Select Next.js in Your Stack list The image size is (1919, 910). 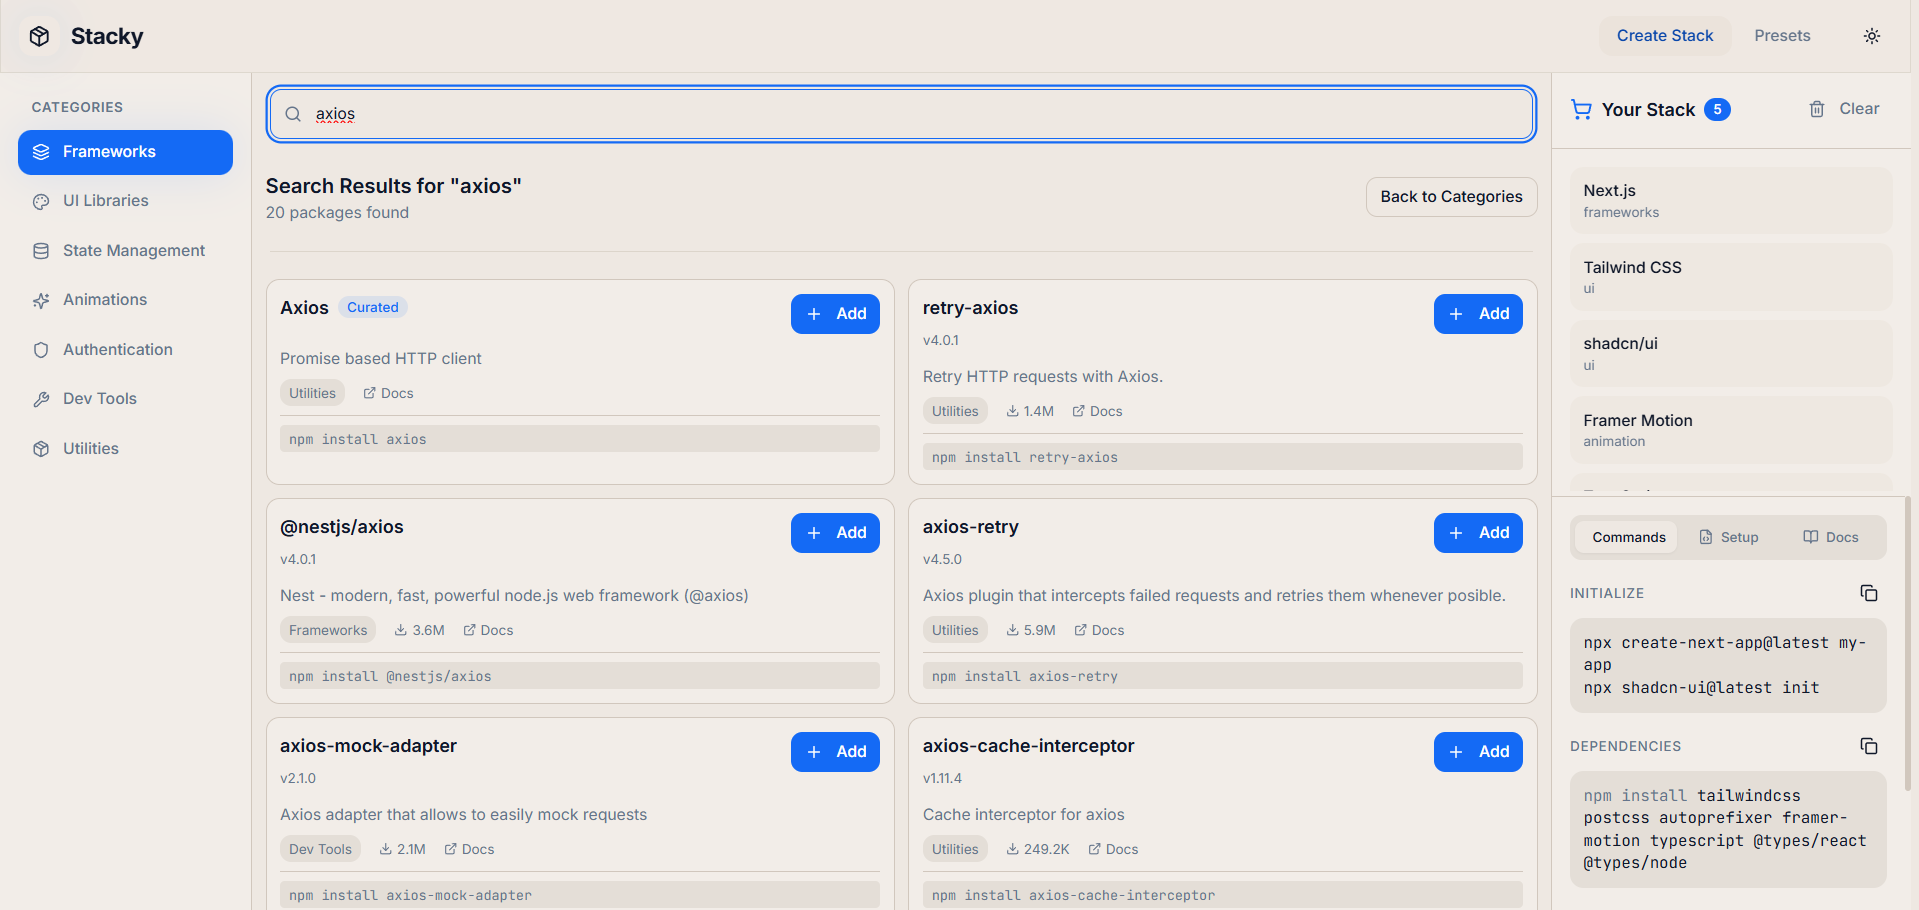(x=1731, y=201)
